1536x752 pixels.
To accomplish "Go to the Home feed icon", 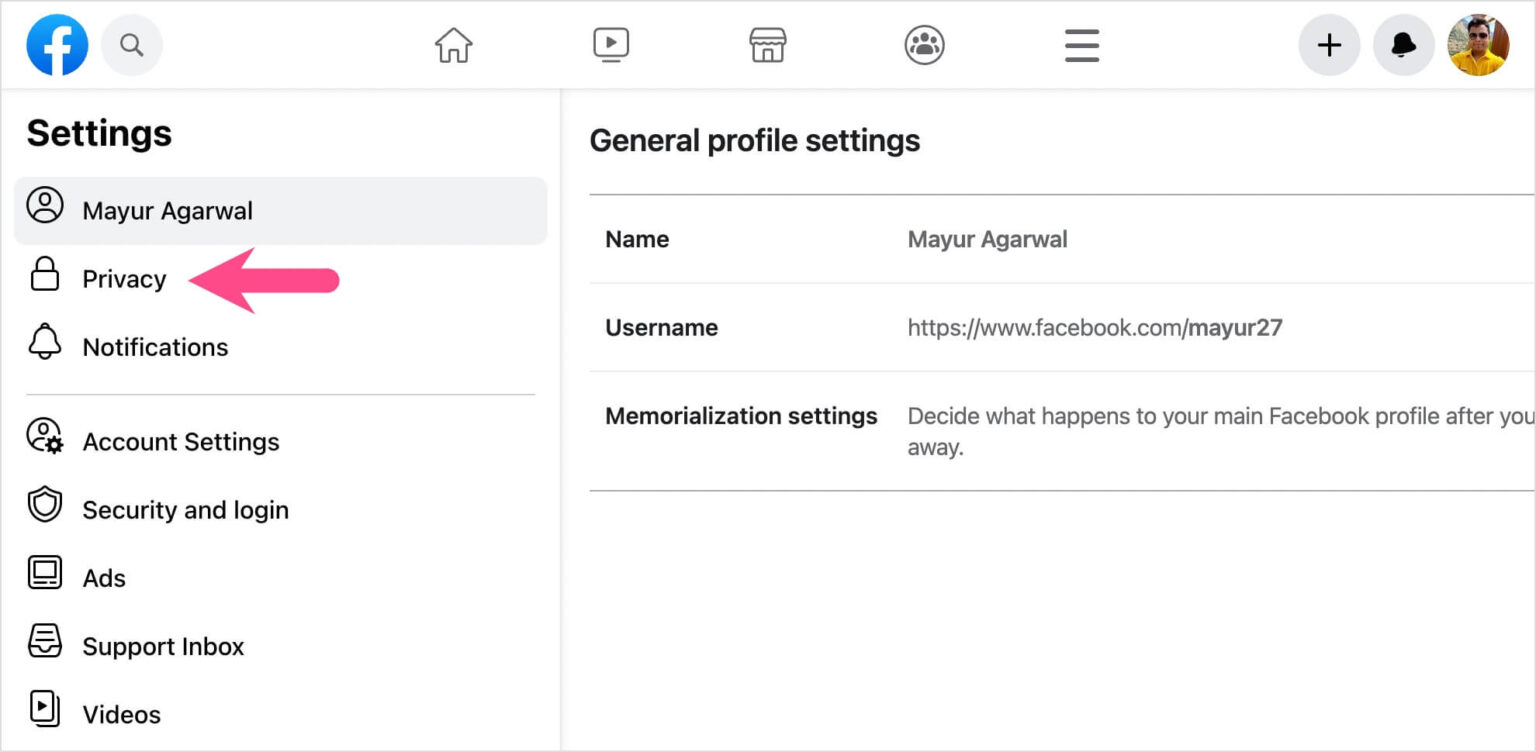I will [453, 44].
